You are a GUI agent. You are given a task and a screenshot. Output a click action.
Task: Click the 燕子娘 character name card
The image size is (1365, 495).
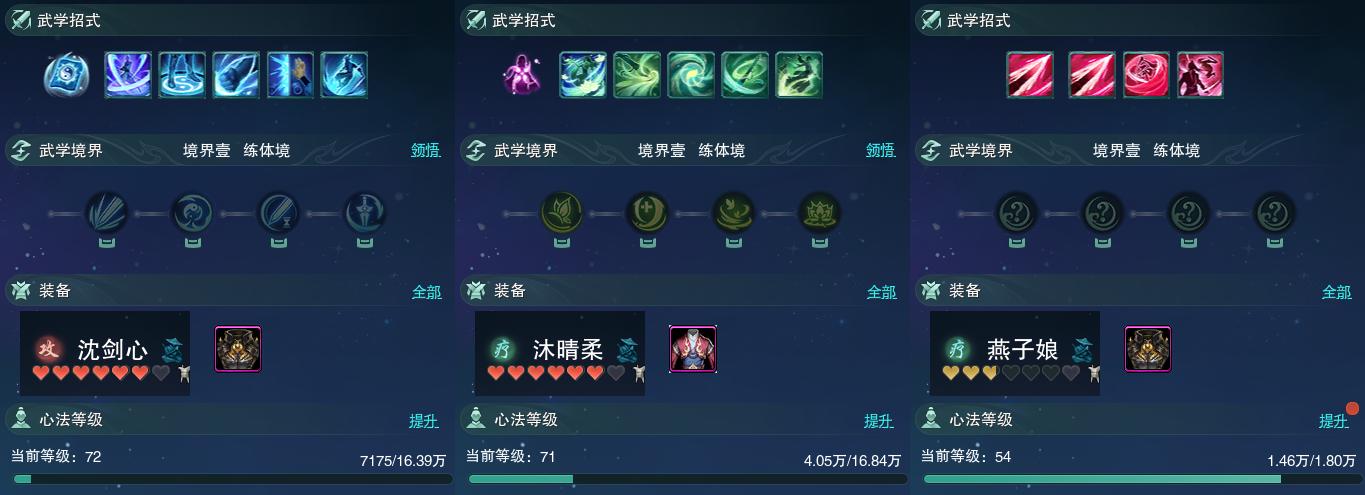[x=1015, y=353]
